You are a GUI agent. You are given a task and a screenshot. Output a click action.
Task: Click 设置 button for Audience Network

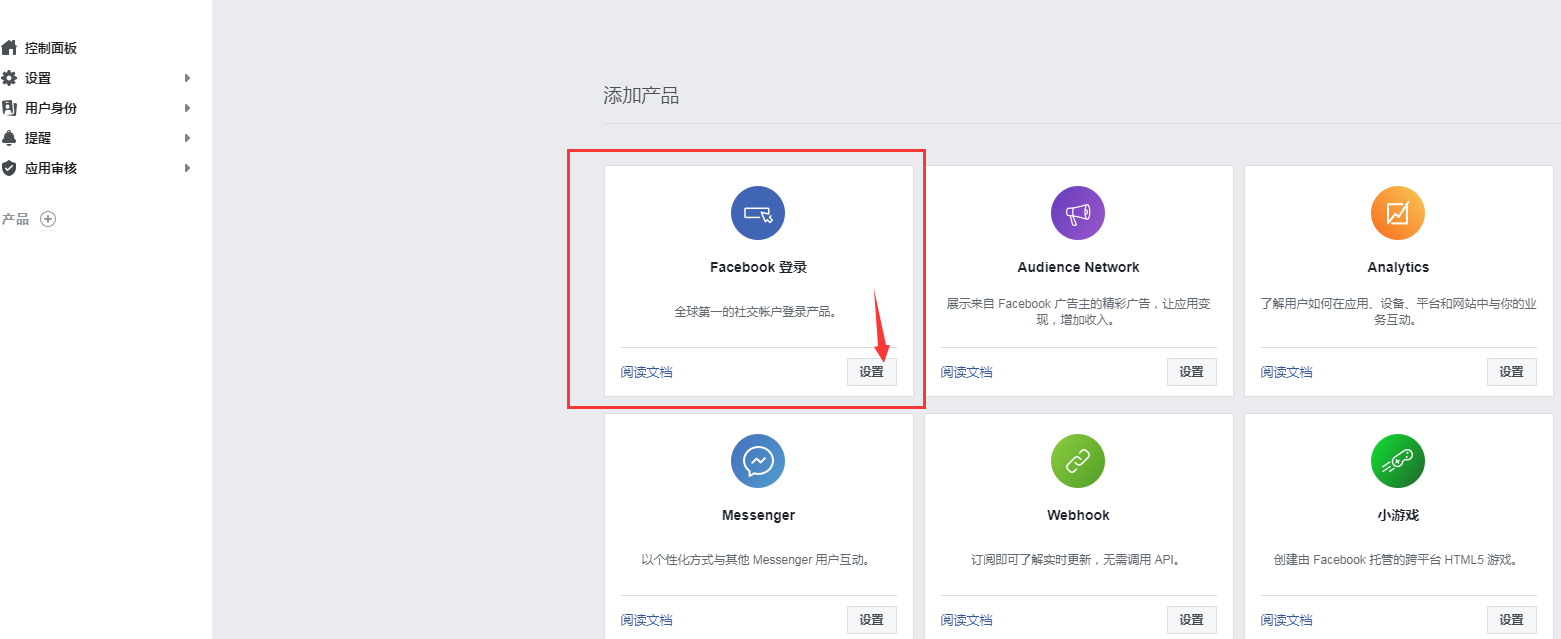pos(1192,372)
